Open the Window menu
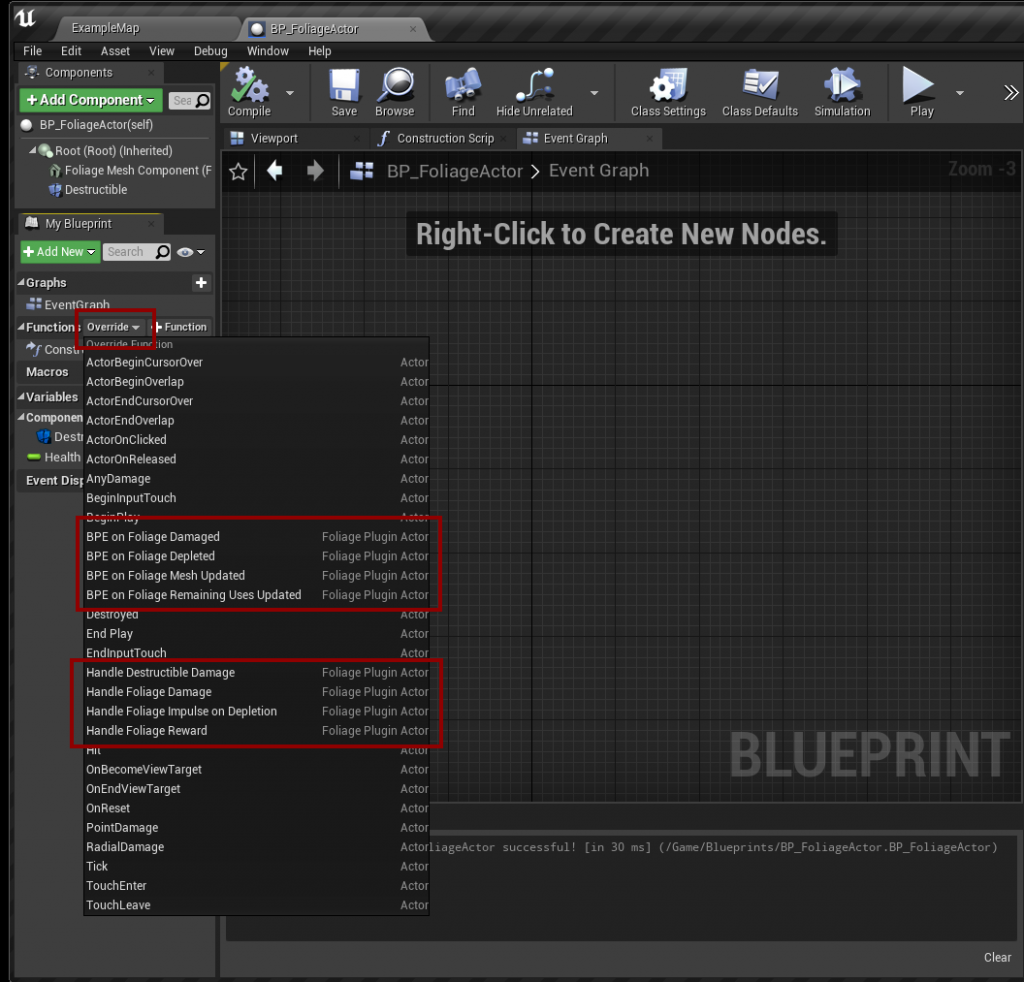The height and width of the screenshot is (982, 1024). coord(268,51)
